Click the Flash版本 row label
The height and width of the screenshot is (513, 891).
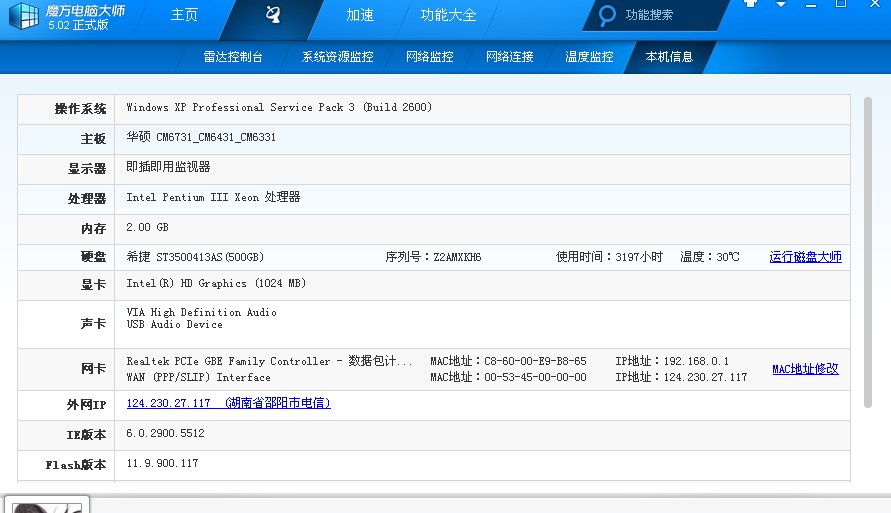pos(76,465)
